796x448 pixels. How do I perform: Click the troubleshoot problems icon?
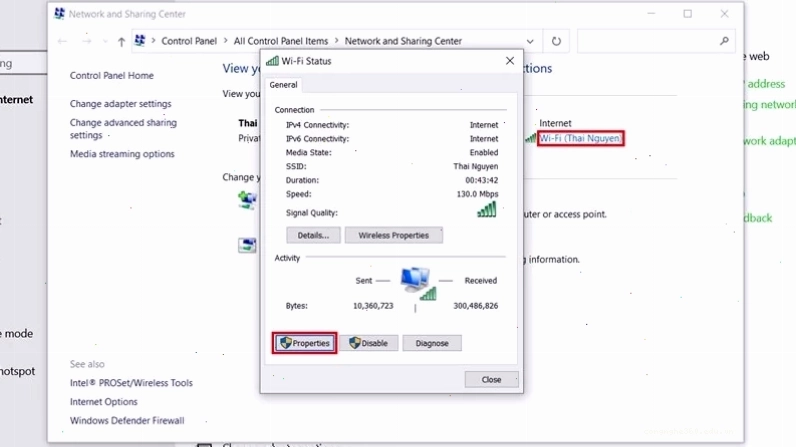pyautogui.click(x=247, y=245)
